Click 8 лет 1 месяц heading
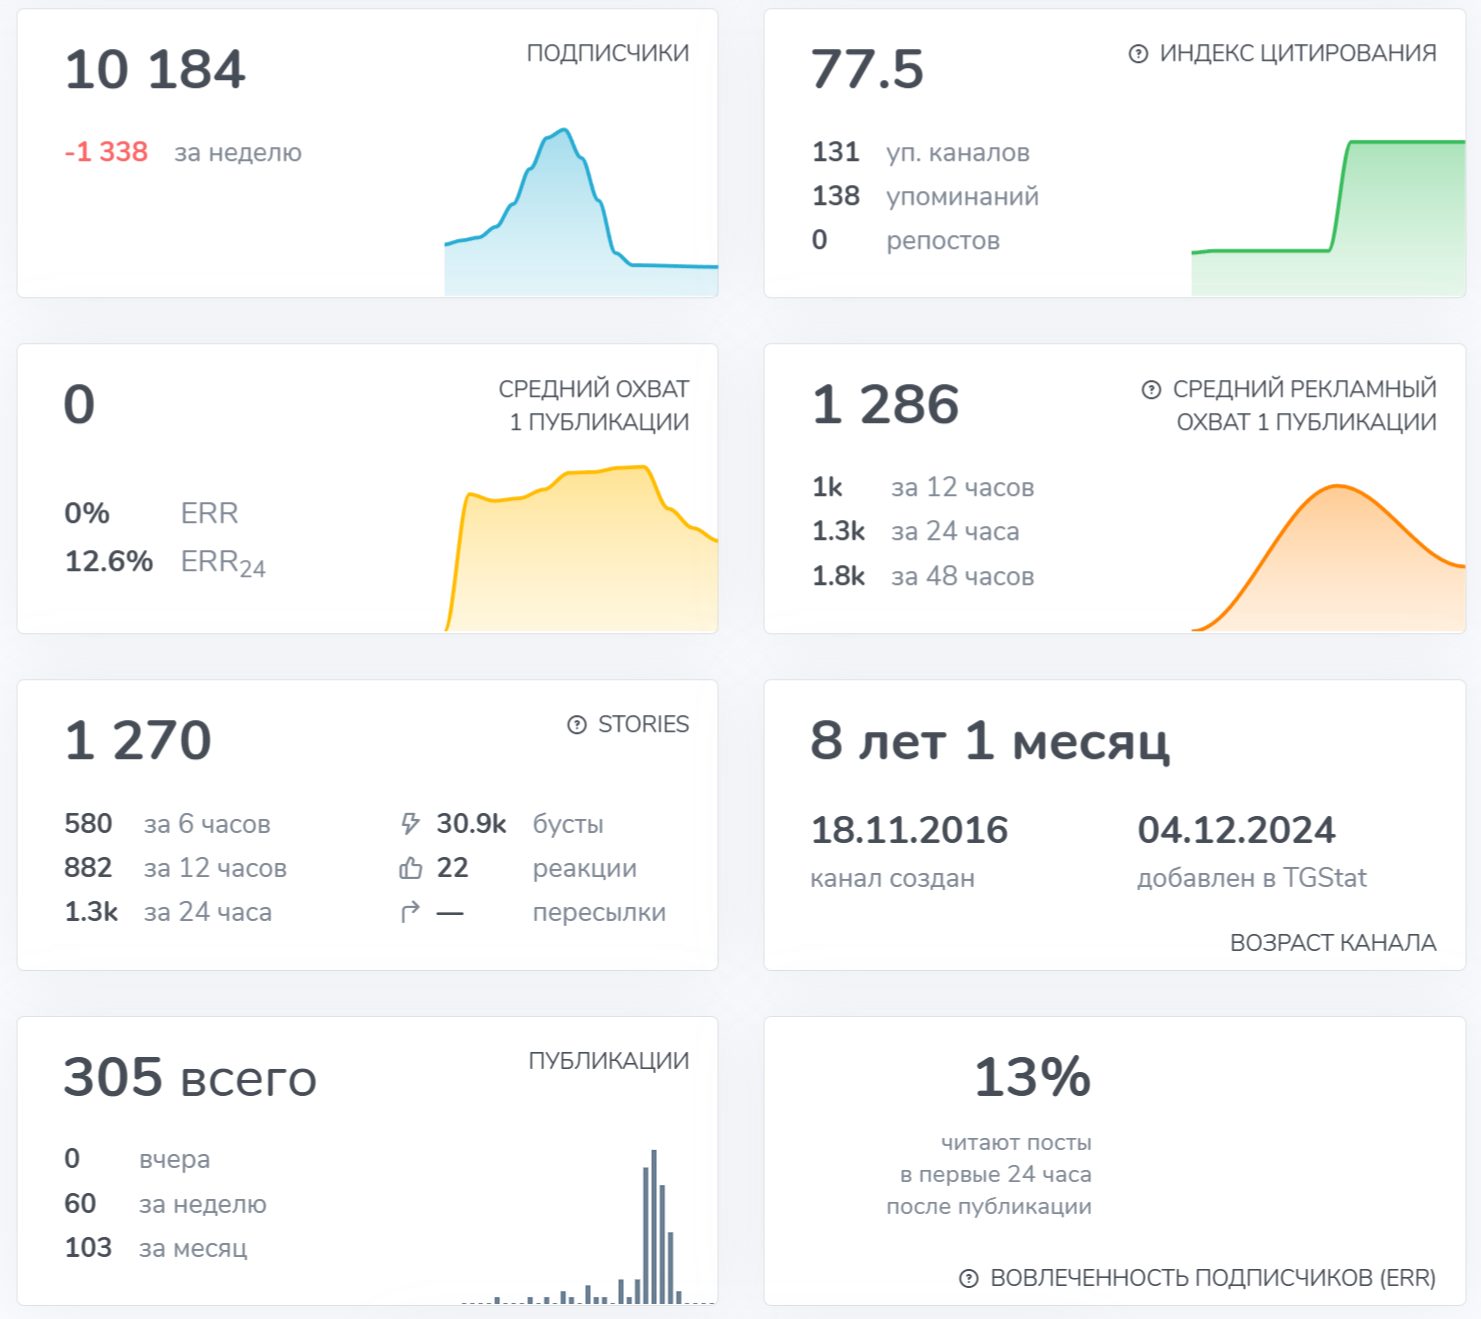This screenshot has width=1481, height=1319. click(990, 741)
